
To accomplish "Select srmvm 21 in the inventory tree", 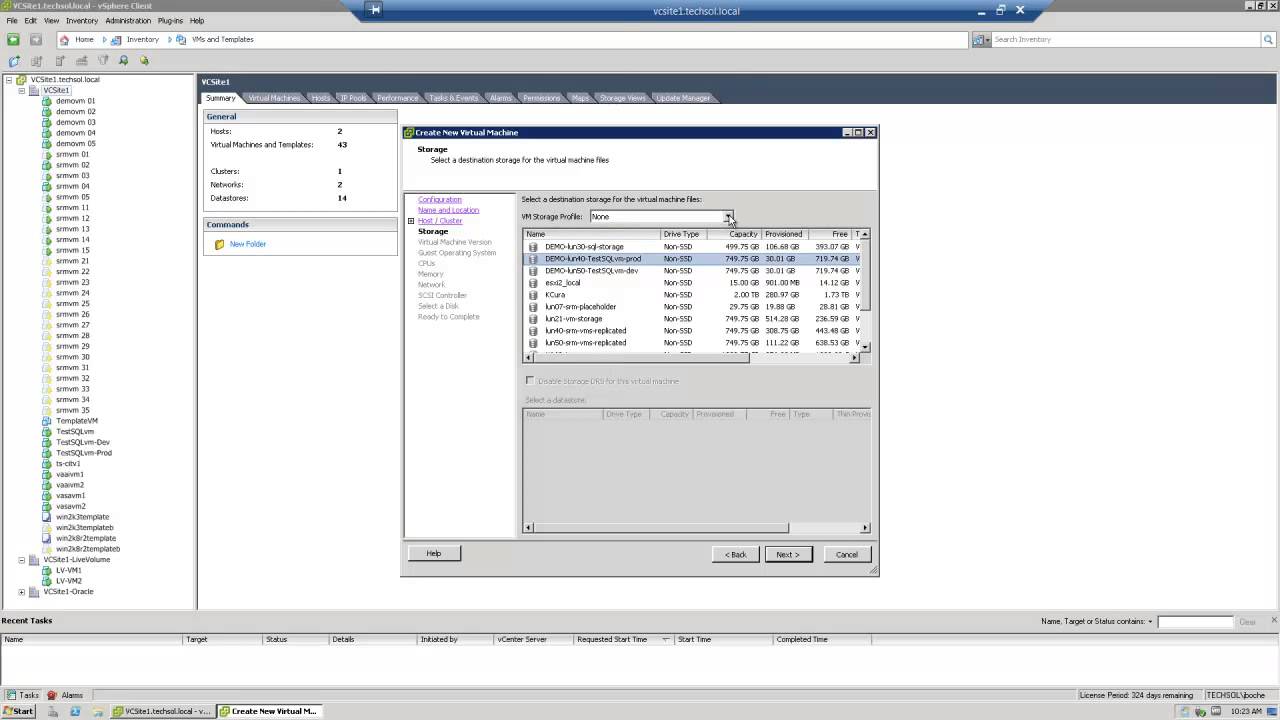I will click(x=72, y=261).
